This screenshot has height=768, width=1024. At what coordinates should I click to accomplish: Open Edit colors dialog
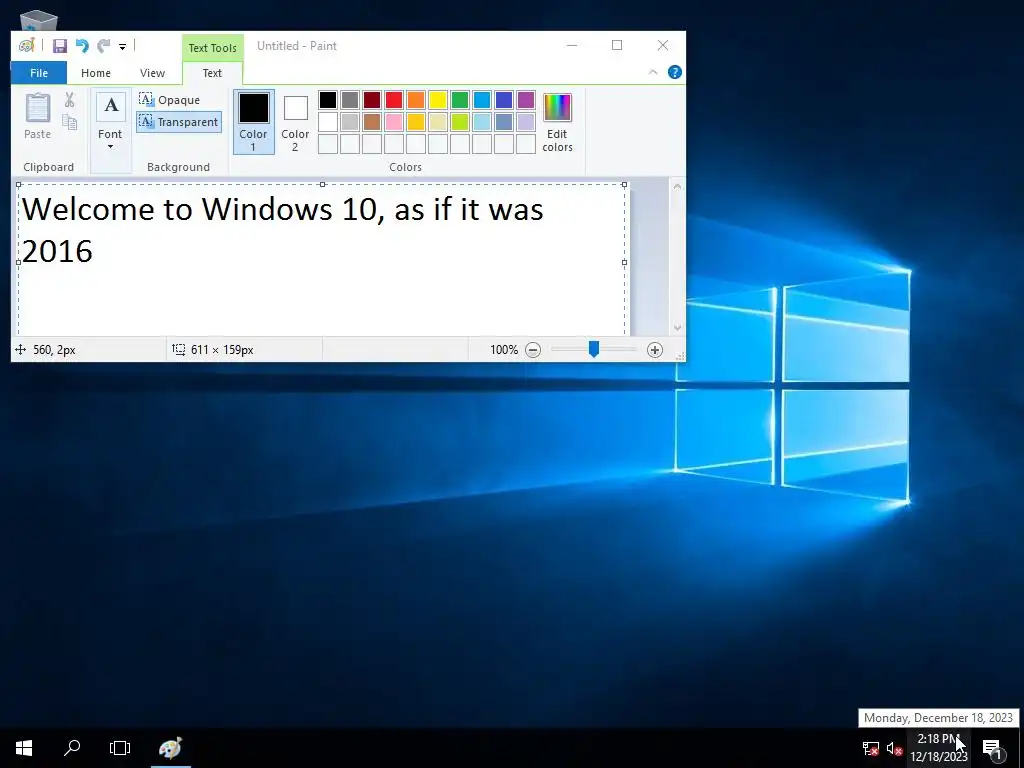click(x=557, y=122)
